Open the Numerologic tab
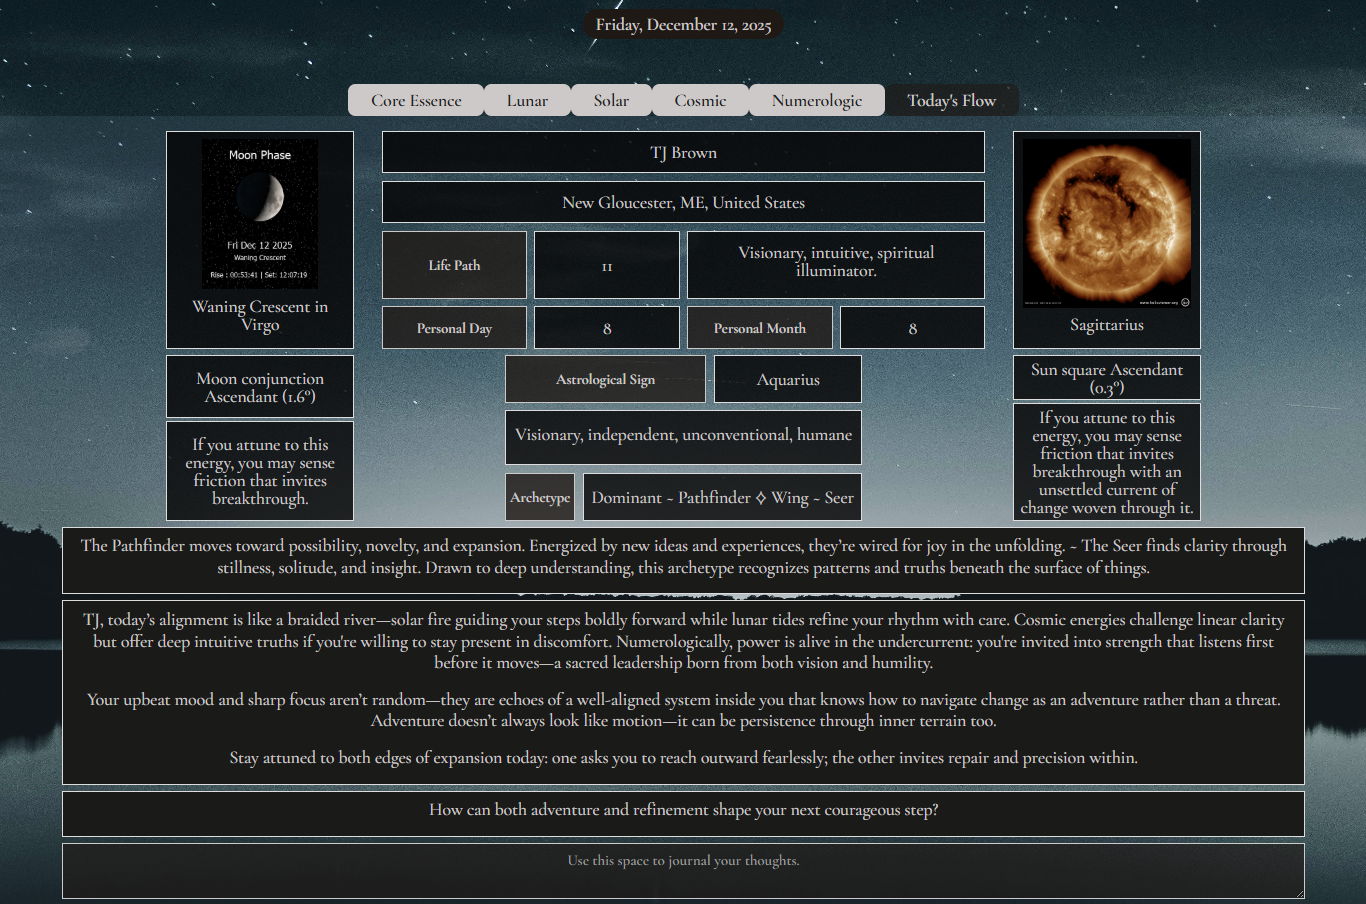Screen dimensions: 1366x904 [x=816, y=100]
